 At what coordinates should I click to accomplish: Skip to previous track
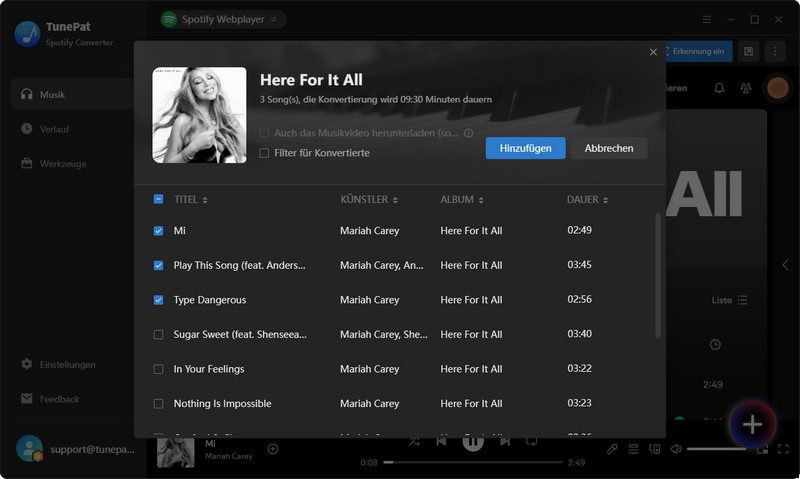pos(441,441)
